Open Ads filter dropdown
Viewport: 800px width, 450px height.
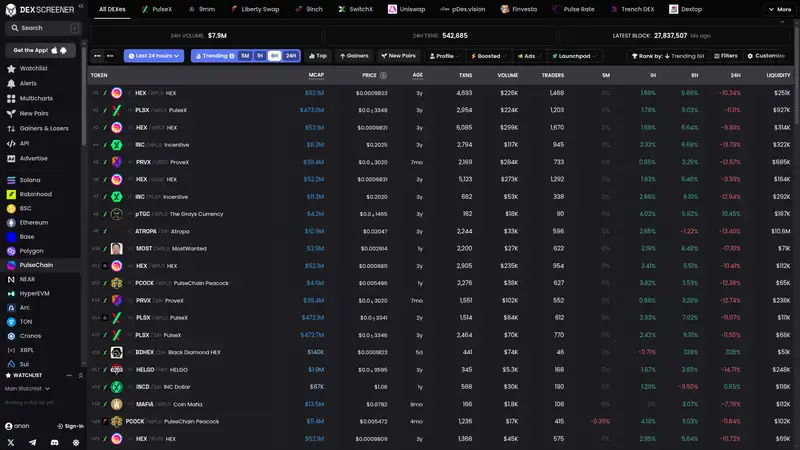[529, 56]
